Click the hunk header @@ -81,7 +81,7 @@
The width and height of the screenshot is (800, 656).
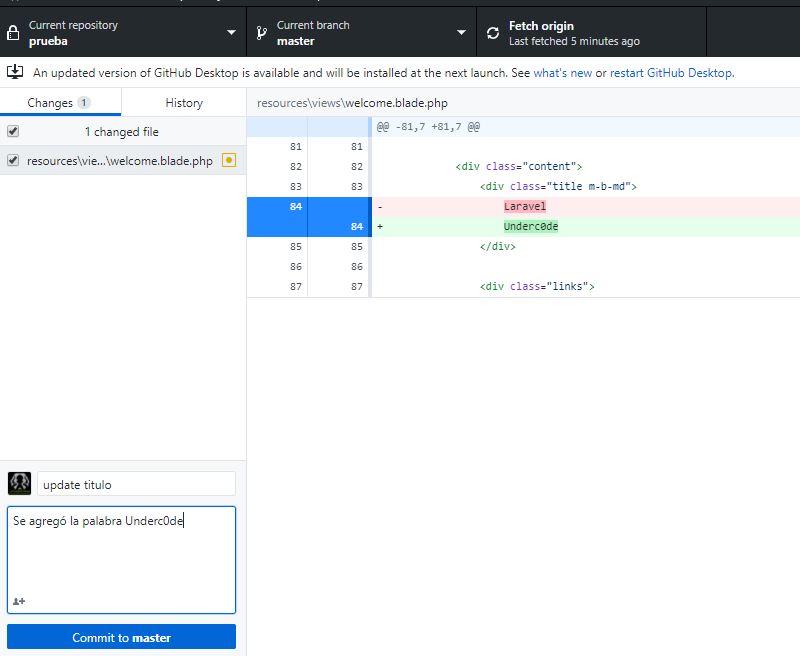(x=428, y=127)
